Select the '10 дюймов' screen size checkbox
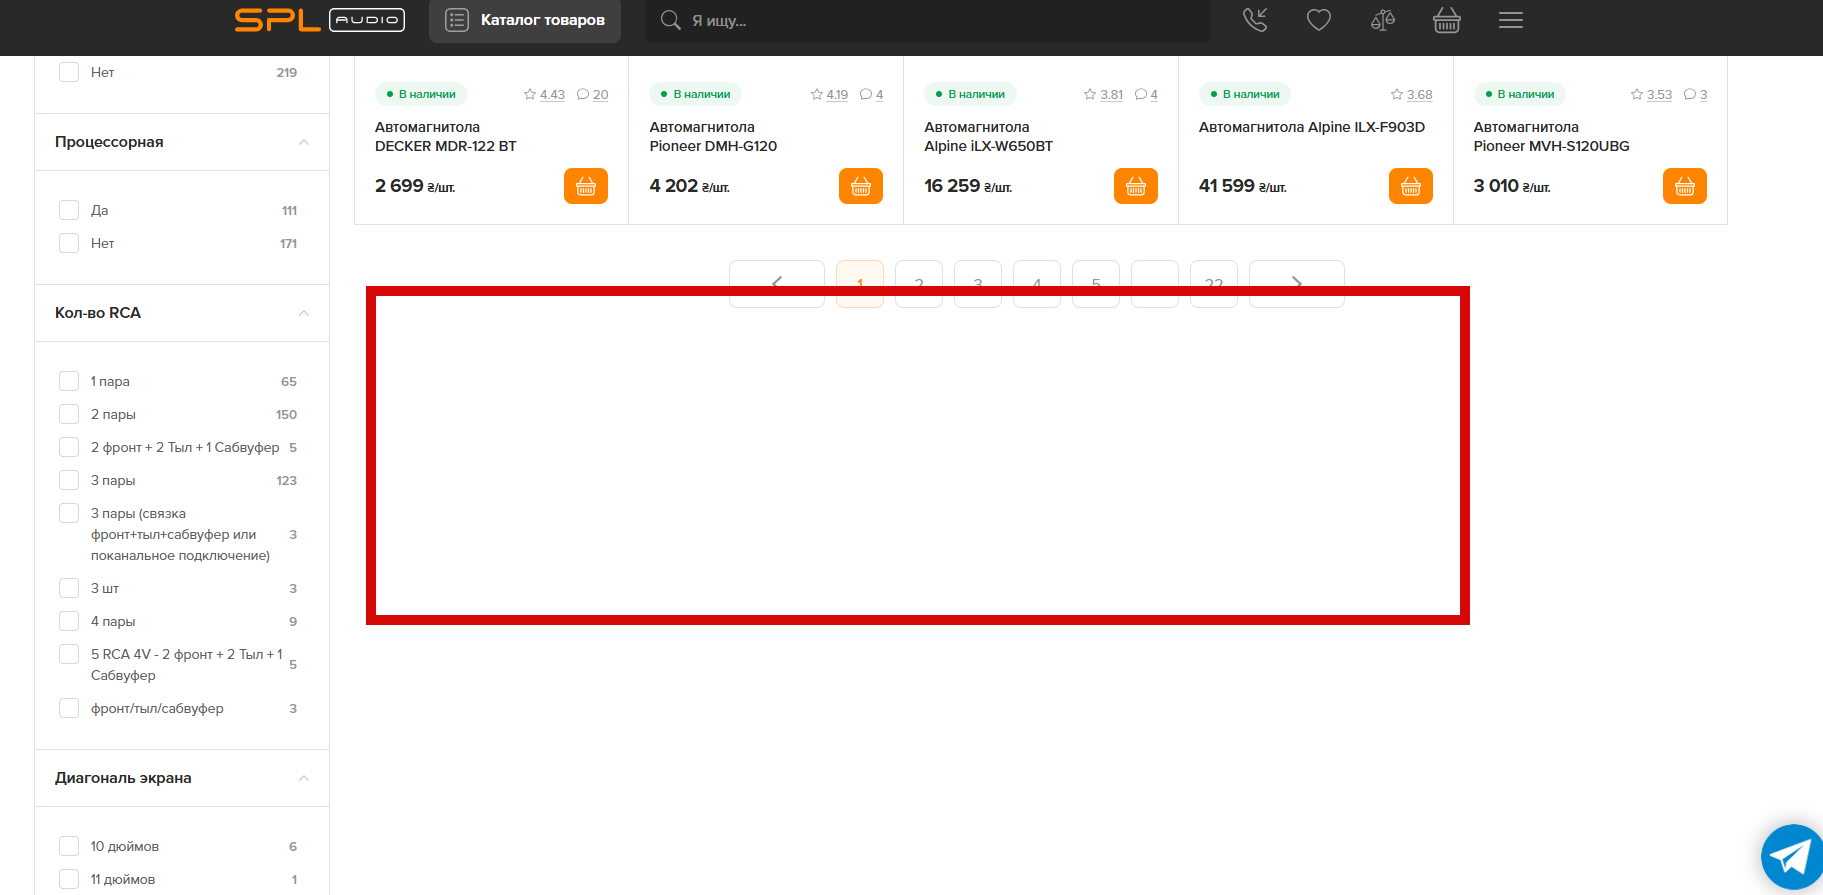1823x895 pixels. [x=69, y=846]
